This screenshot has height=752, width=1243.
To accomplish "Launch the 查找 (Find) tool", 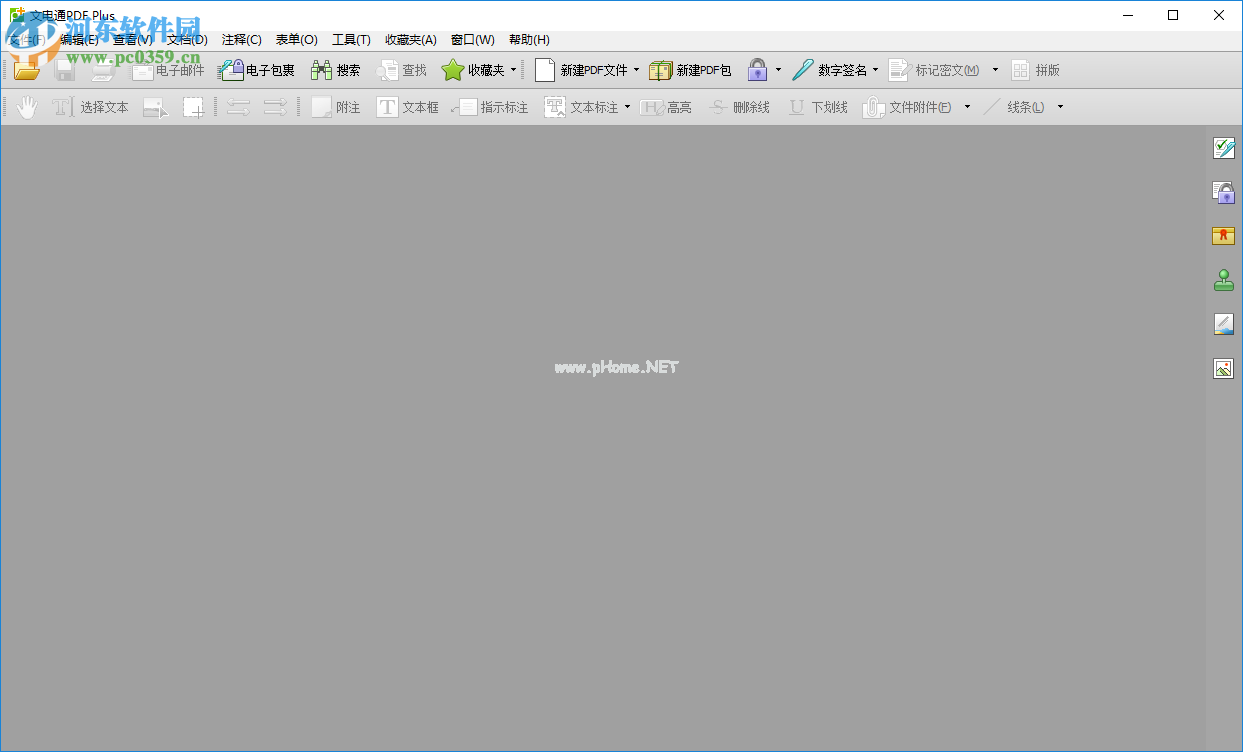I will [401, 70].
